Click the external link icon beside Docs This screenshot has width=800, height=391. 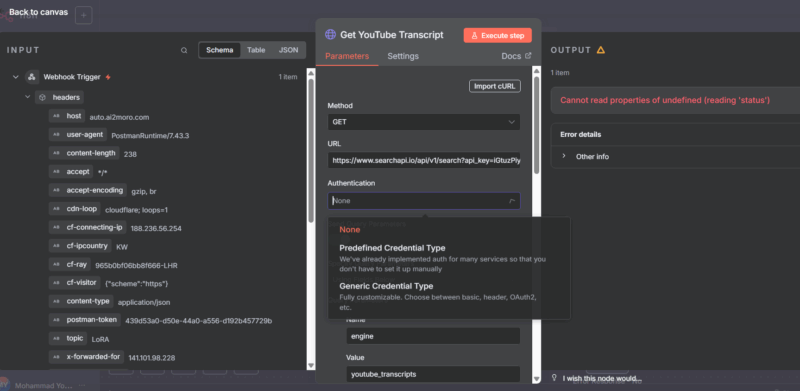528,56
